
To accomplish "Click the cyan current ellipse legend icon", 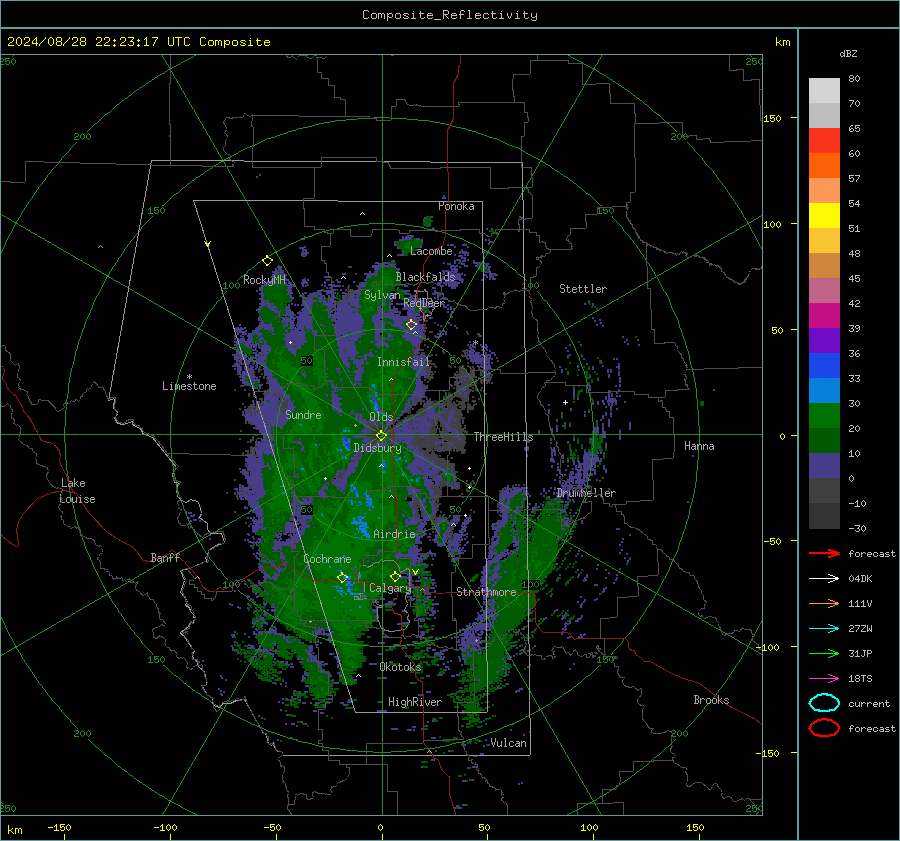I will point(824,703).
